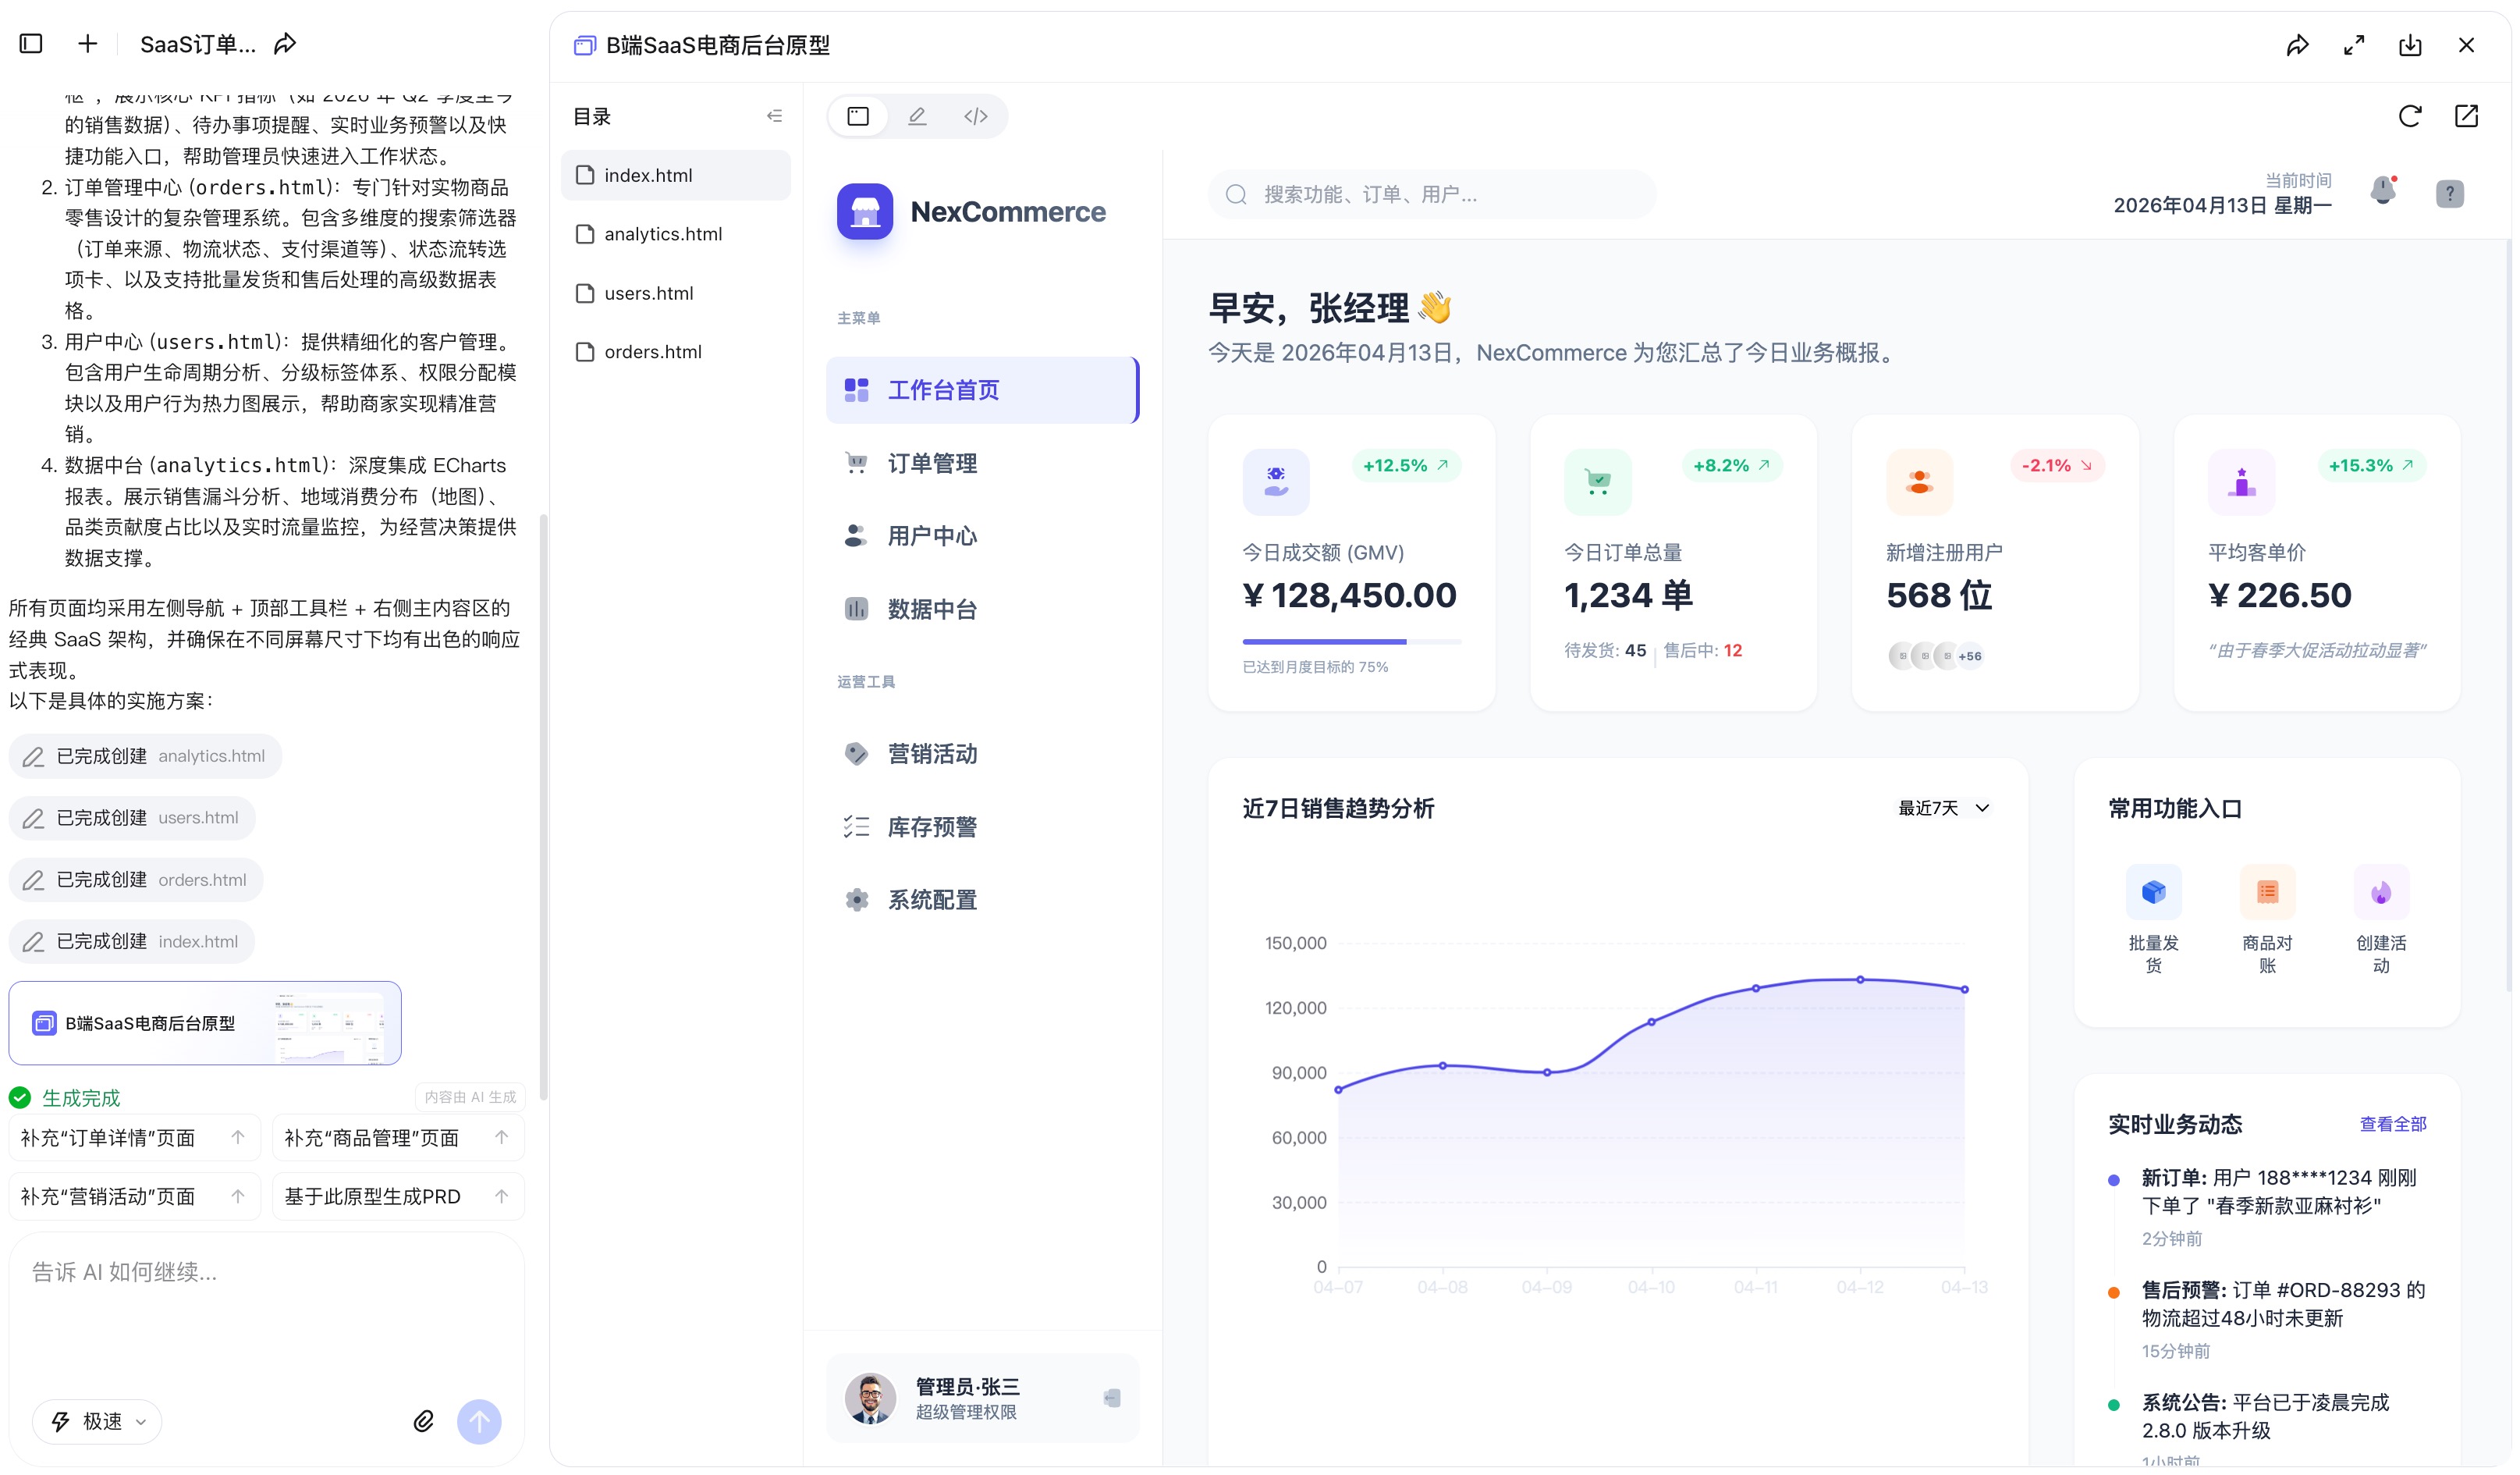This screenshot has width=2520, height=1475.
Task: Toggle the left sidebar panel icon
Action: (x=31, y=44)
